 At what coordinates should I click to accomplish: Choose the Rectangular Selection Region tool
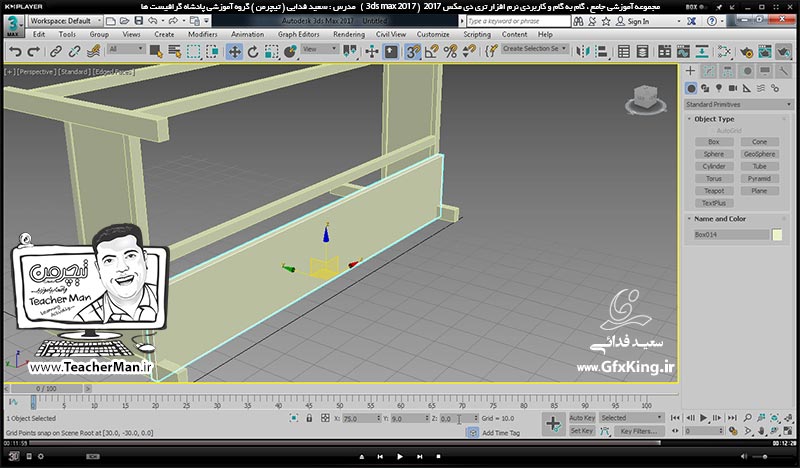coord(193,52)
